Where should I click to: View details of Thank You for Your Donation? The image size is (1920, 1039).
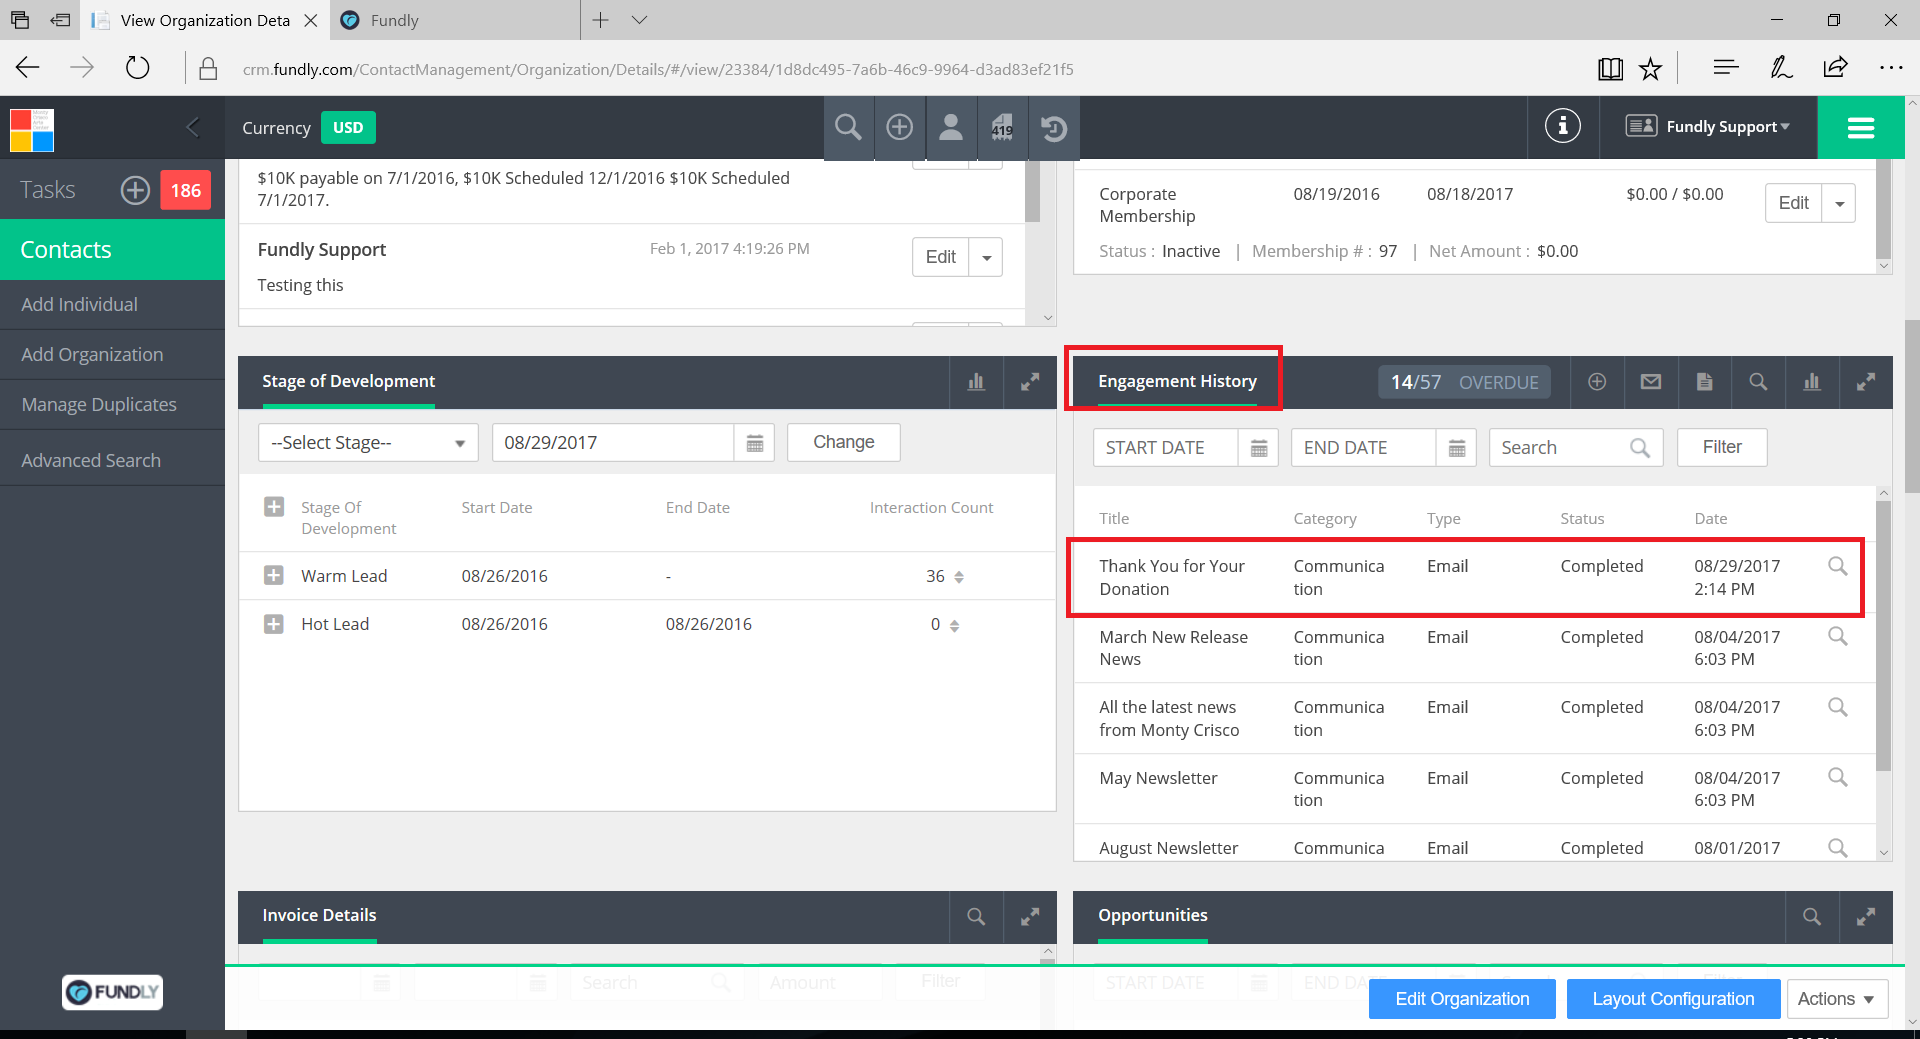[x=1838, y=566]
